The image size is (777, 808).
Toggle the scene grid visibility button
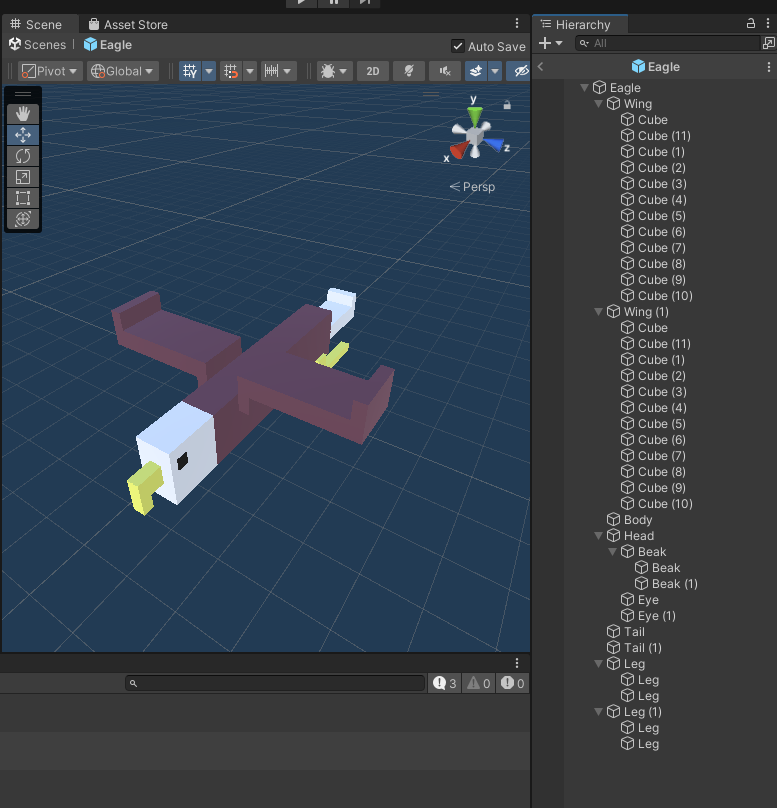click(190, 71)
